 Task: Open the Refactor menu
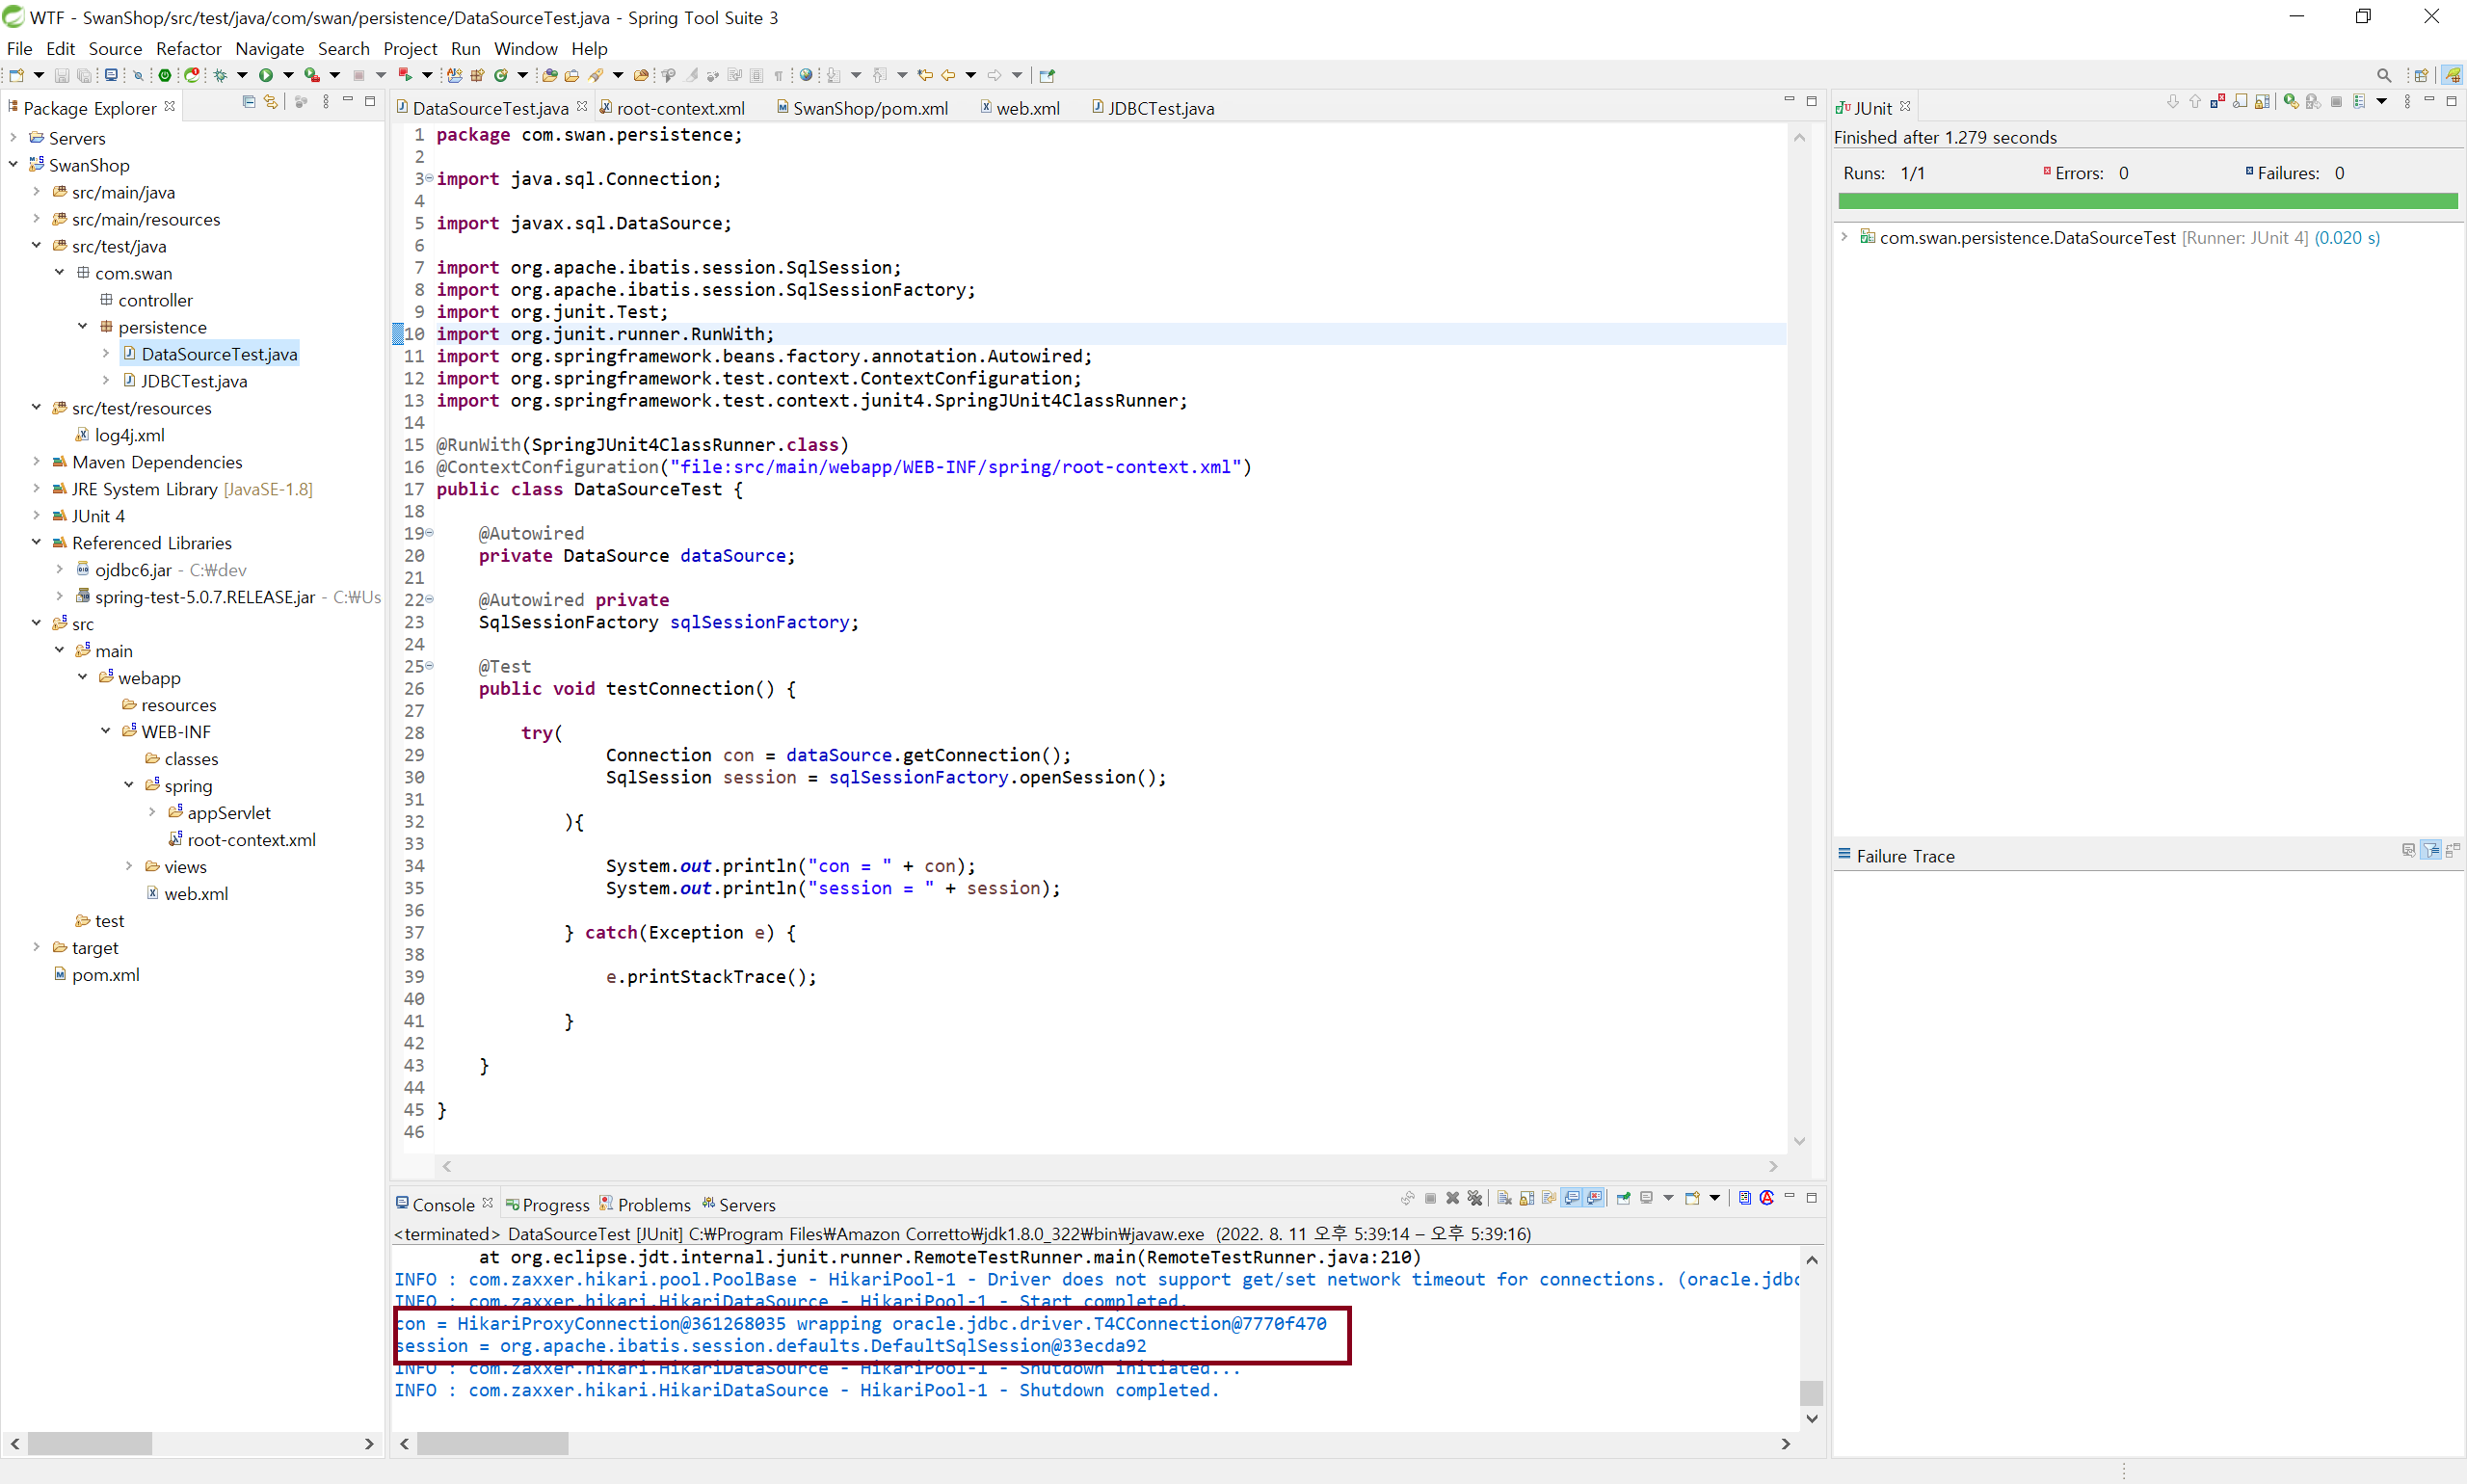[x=188, y=48]
